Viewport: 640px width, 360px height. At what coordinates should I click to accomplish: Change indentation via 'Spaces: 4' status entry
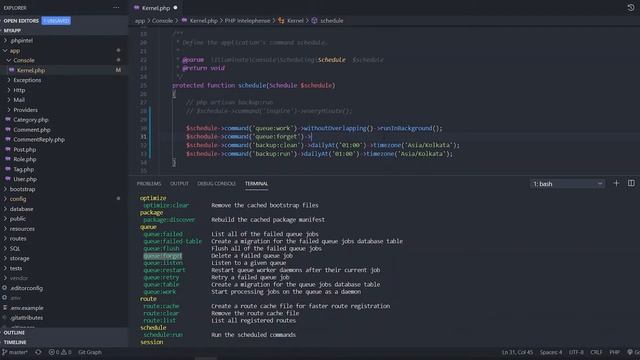click(551, 352)
